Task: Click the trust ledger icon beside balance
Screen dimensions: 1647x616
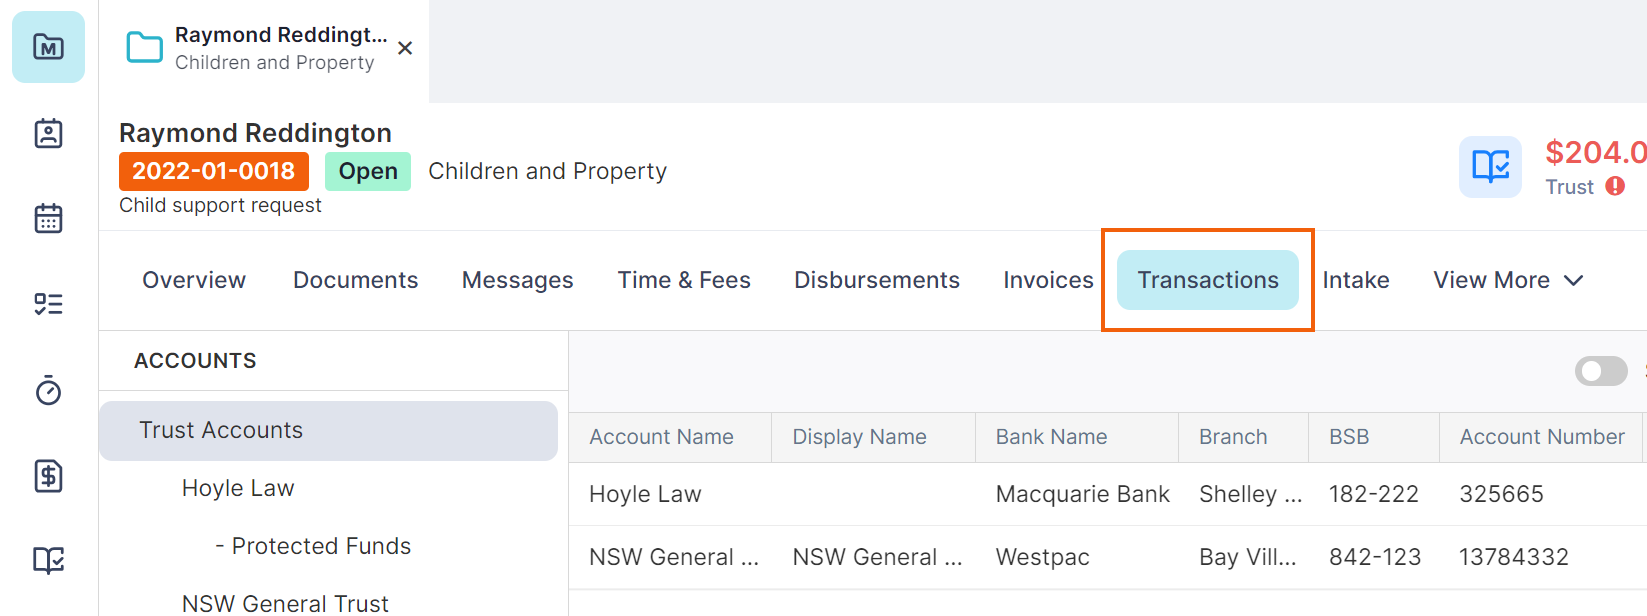Action: click(x=1490, y=167)
